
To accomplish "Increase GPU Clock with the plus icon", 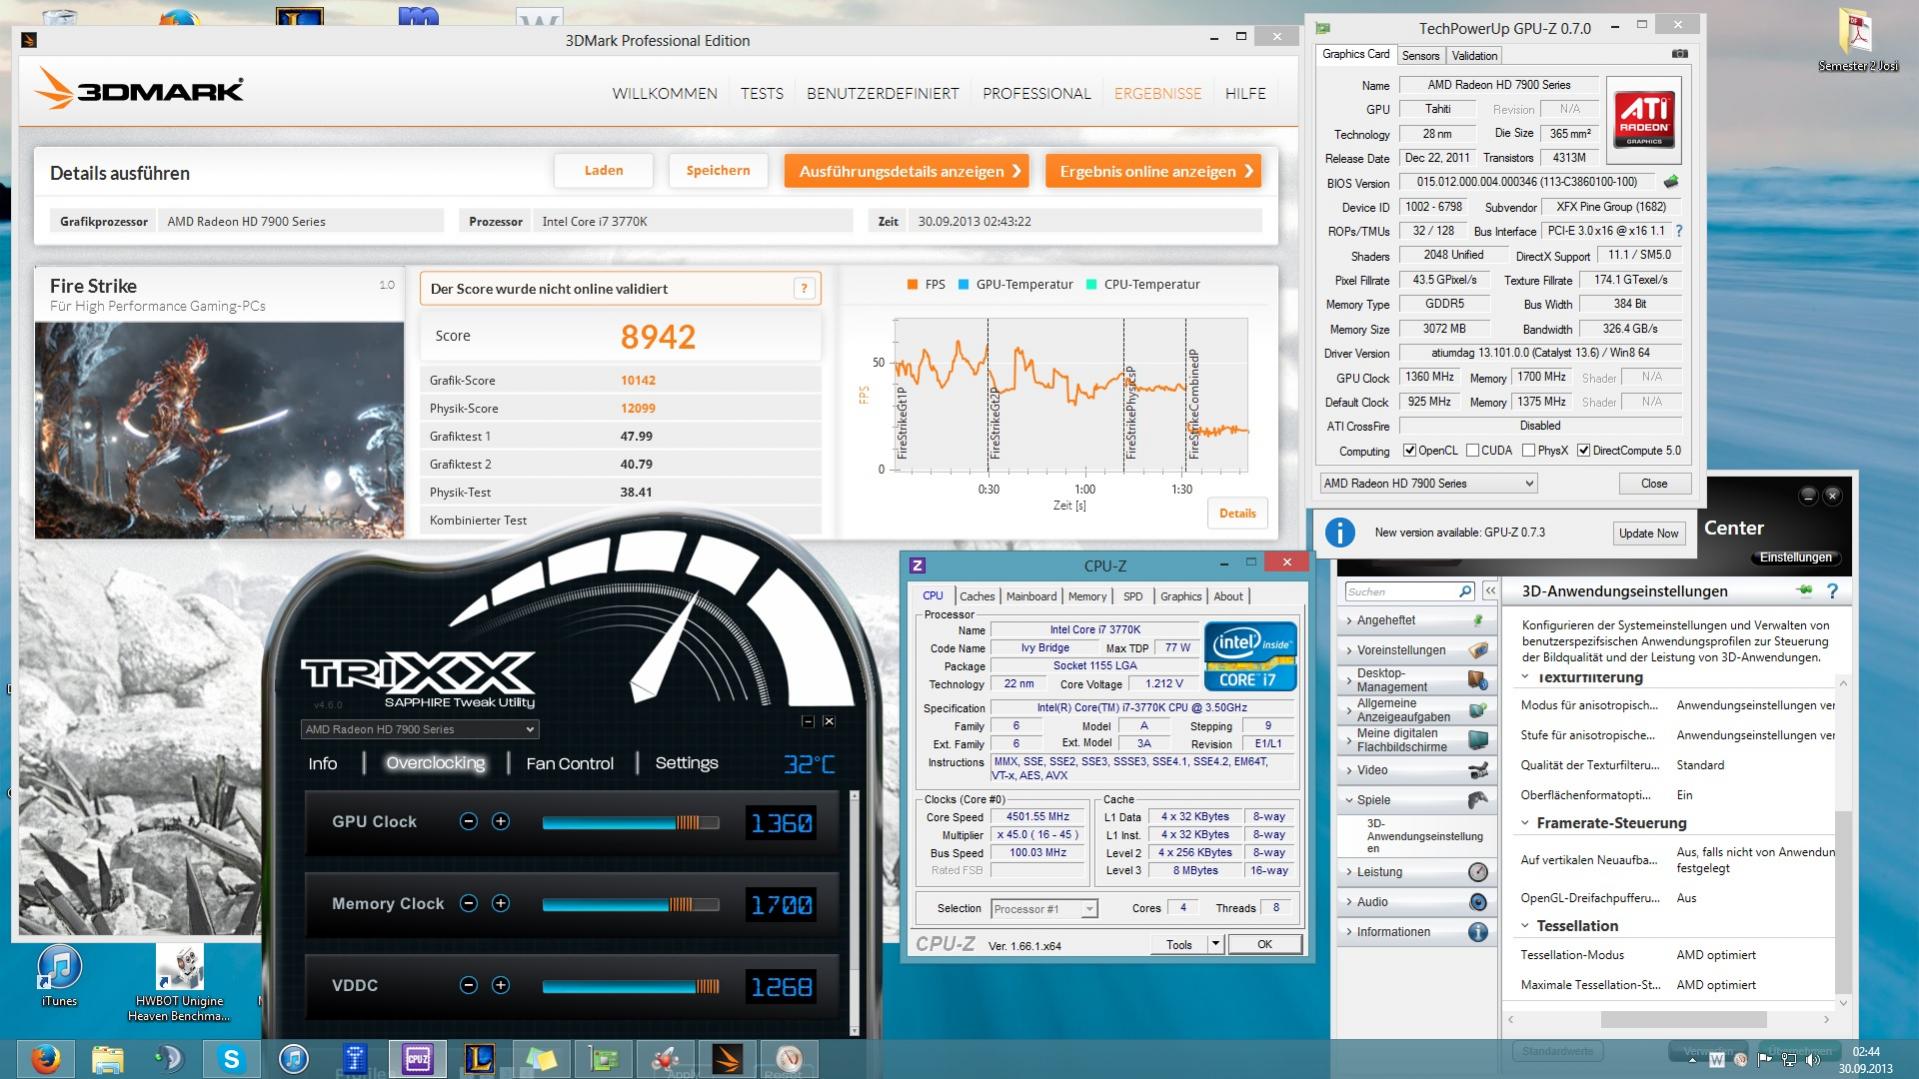I will click(501, 821).
